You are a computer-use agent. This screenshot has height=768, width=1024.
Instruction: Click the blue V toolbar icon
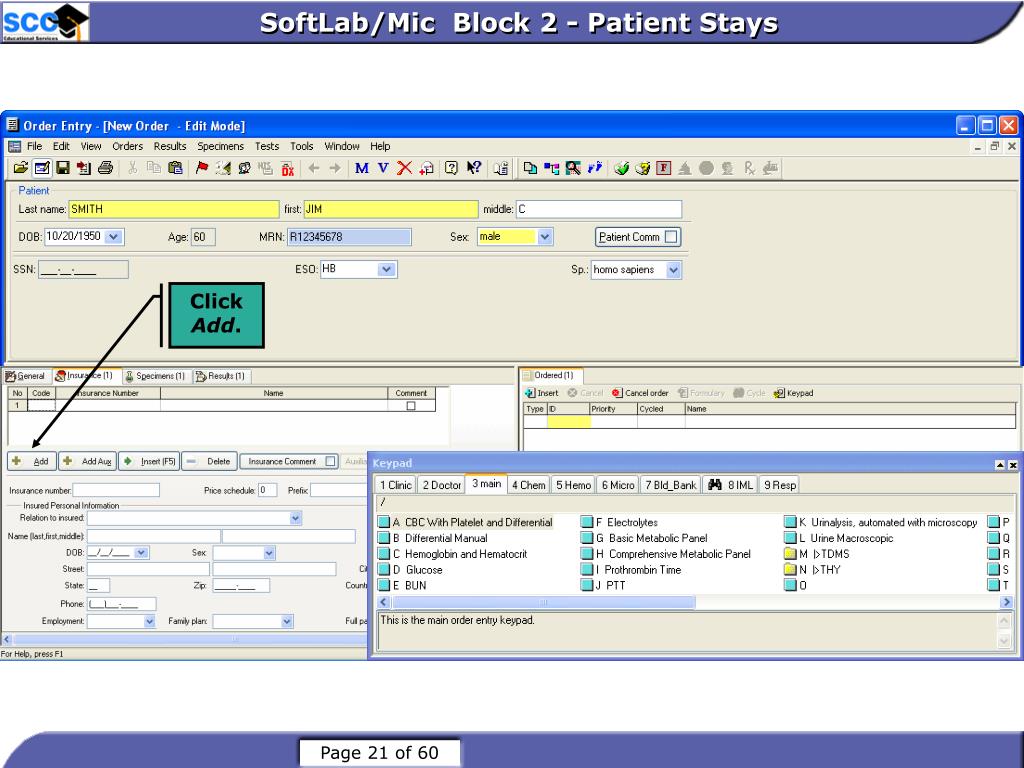pos(383,168)
